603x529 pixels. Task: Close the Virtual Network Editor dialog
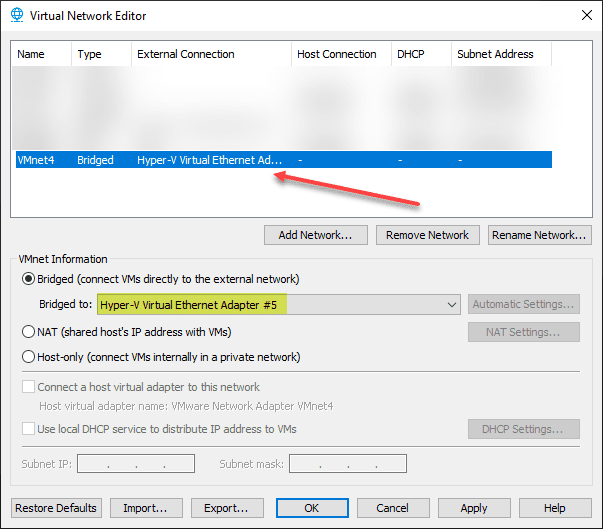(x=586, y=15)
